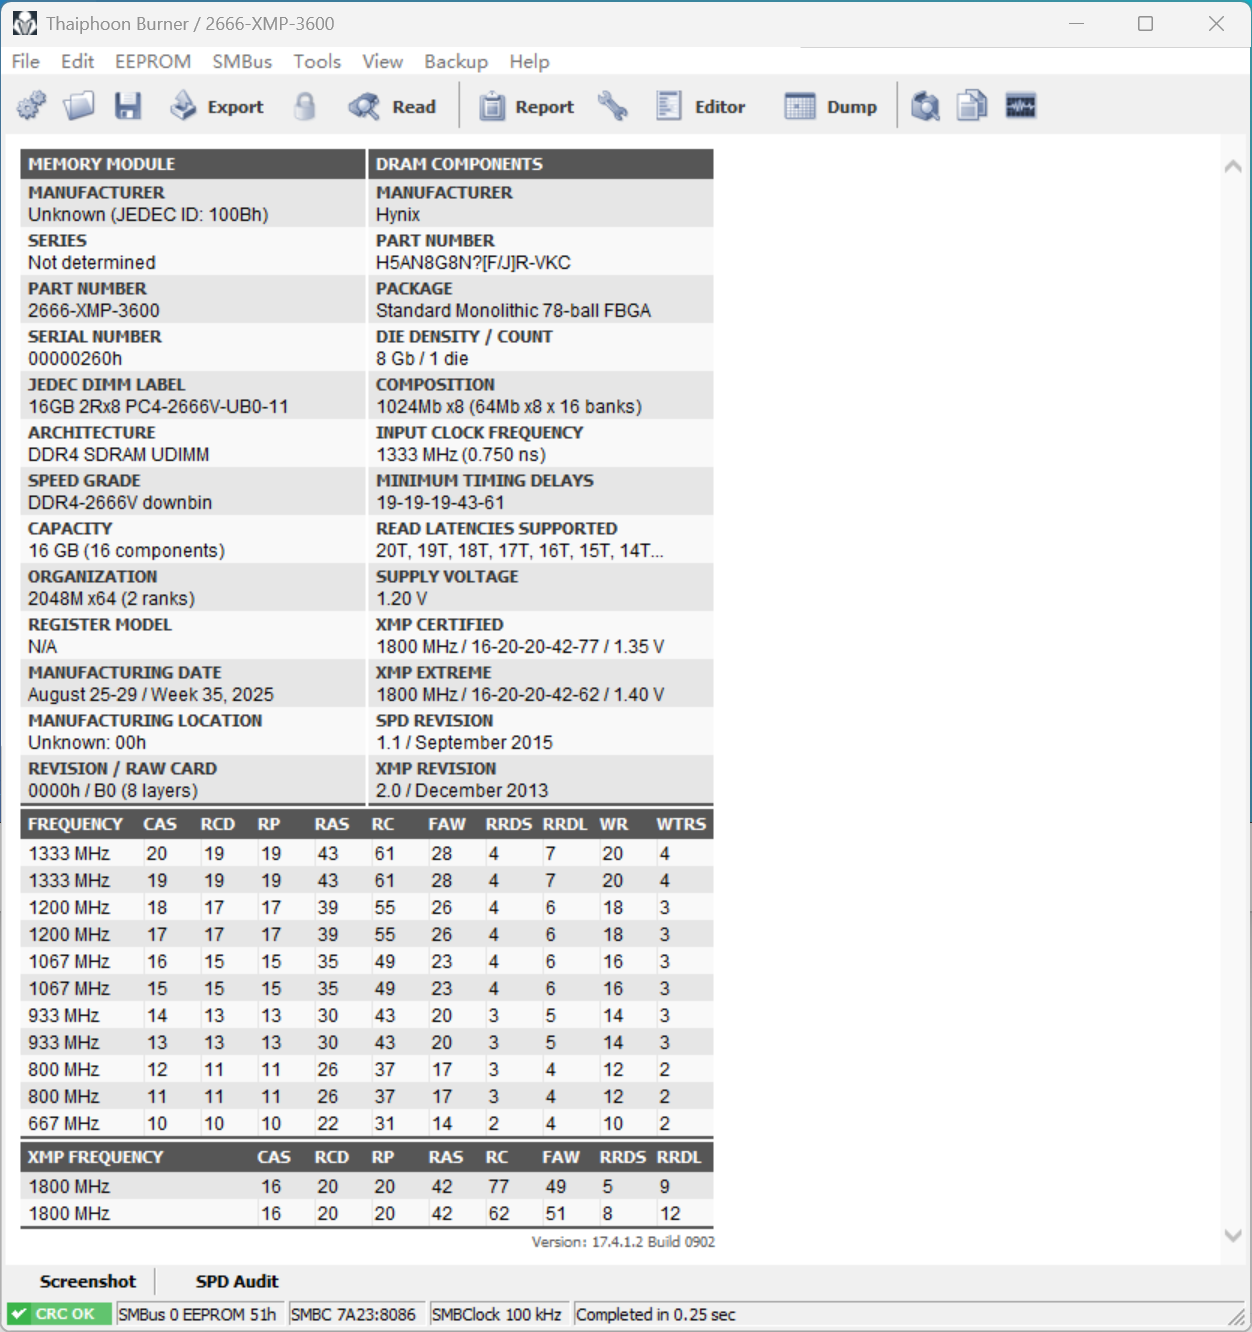Open the EEPROM menu
Viewport: 1252px width, 1332px height.
[x=153, y=62]
